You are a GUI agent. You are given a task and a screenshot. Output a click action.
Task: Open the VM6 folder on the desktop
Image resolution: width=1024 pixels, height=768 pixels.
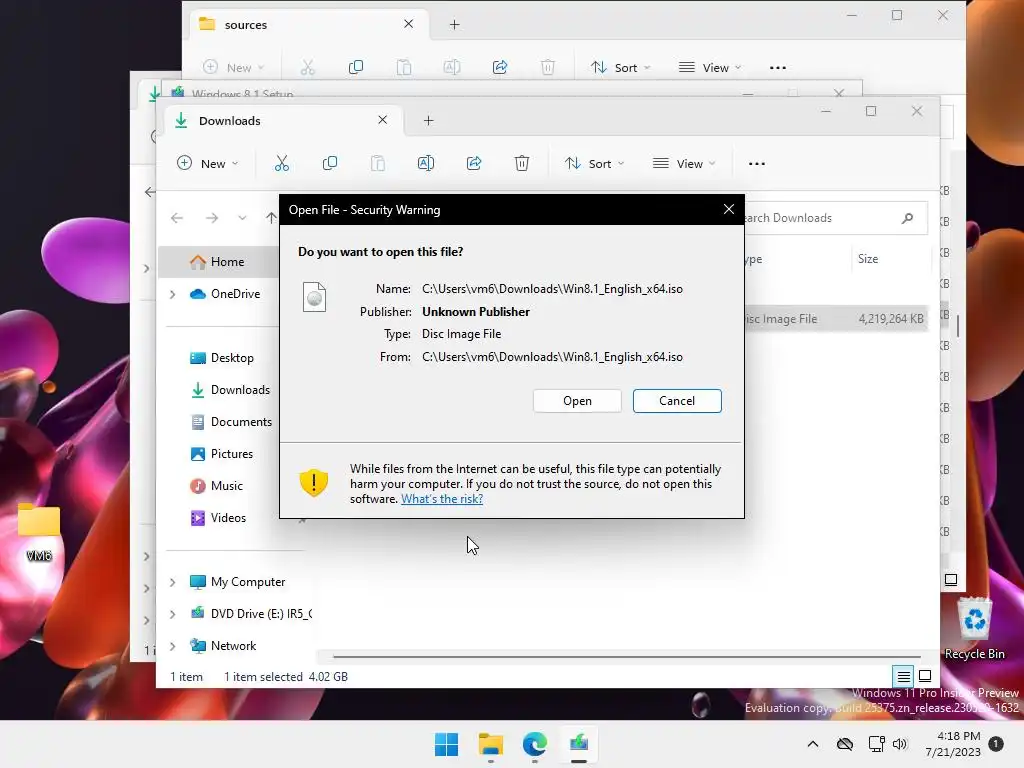coord(39,533)
